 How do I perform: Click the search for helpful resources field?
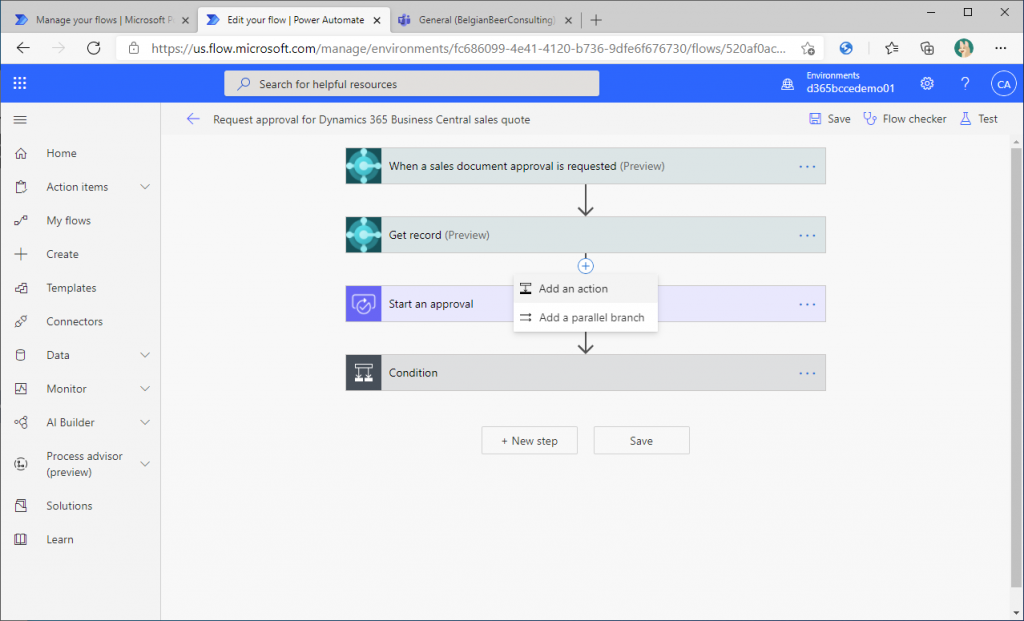point(411,84)
